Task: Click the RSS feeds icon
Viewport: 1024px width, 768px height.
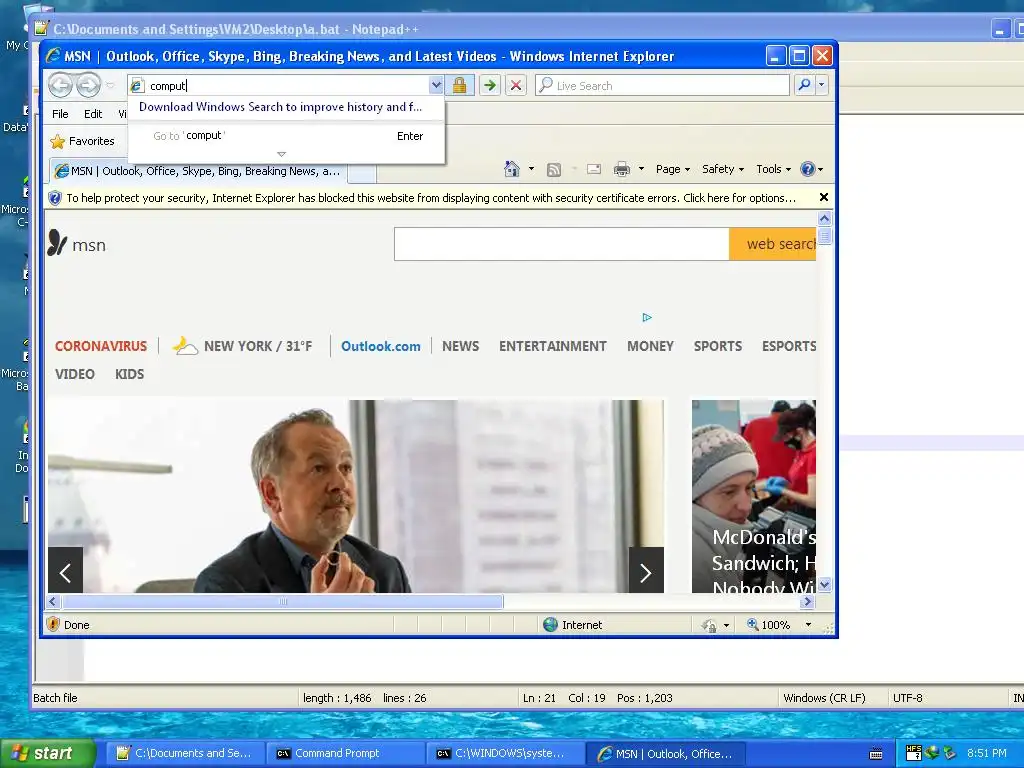Action: pyautogui.click(x=554, y=170)
